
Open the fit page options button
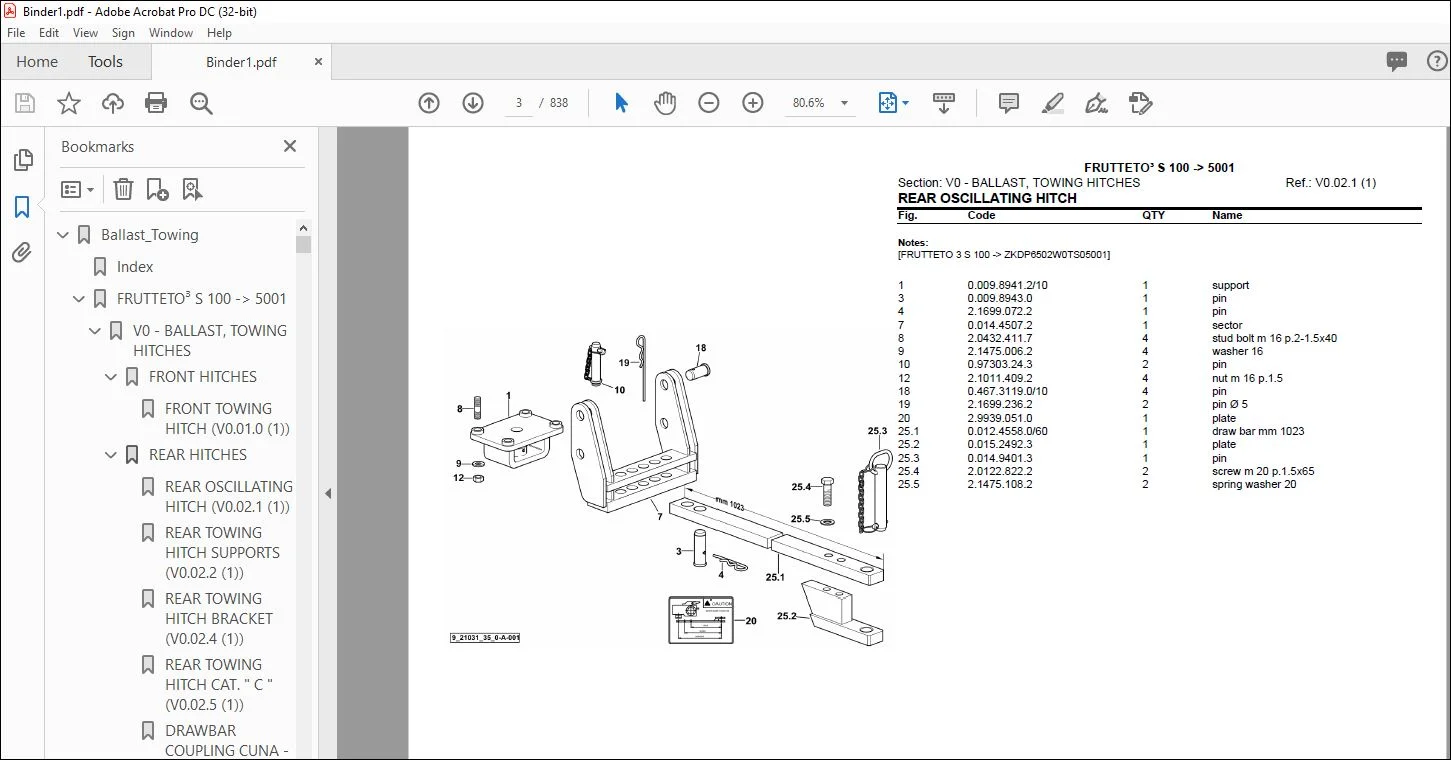point(892,103)
